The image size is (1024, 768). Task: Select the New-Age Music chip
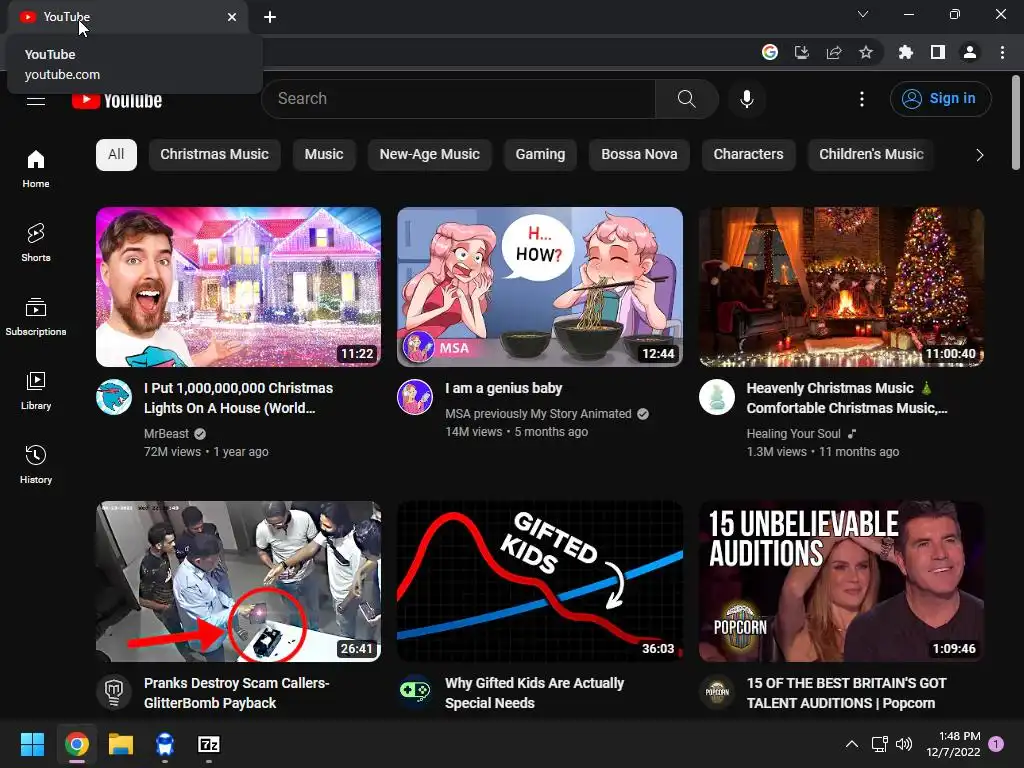pos(430,155)
